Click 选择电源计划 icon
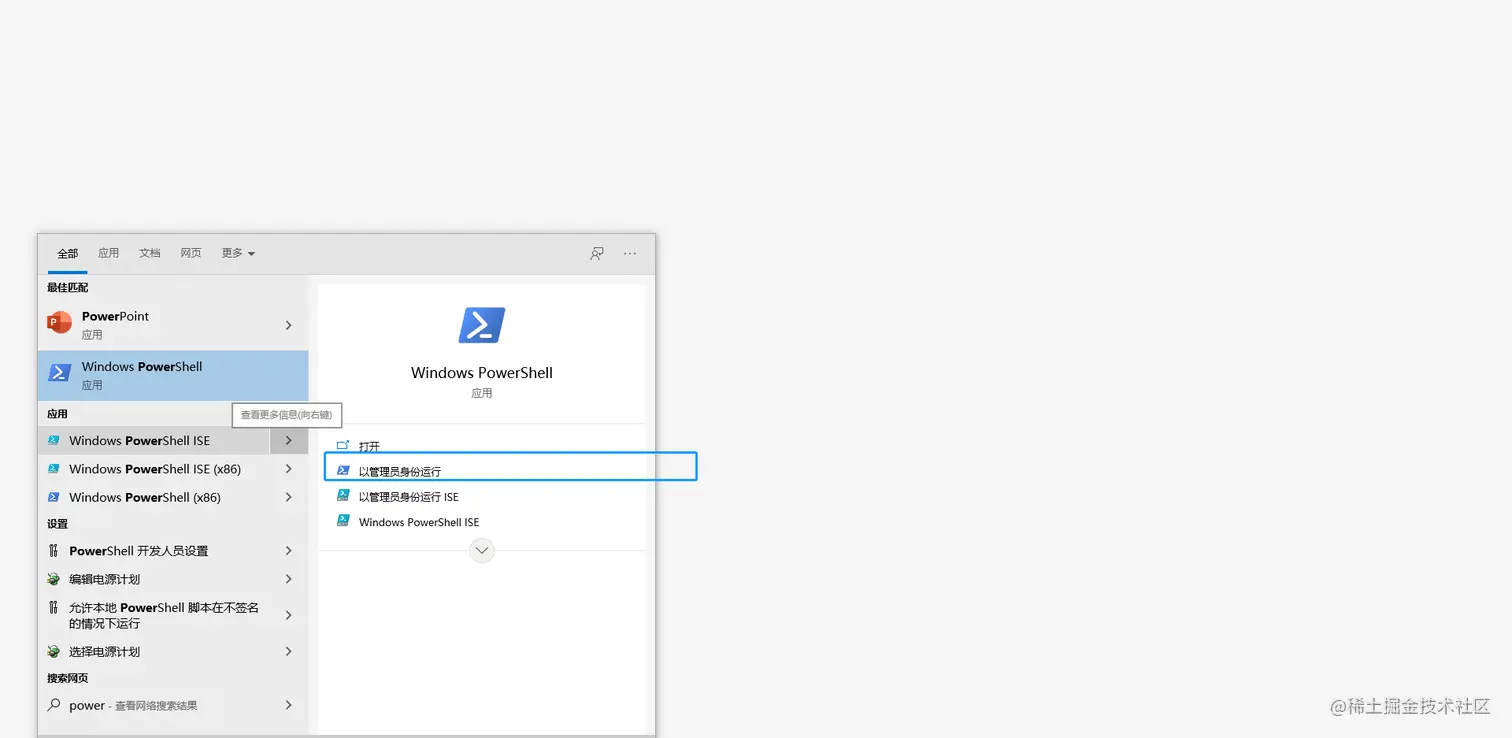1512x738 pixels. (54, 651)
